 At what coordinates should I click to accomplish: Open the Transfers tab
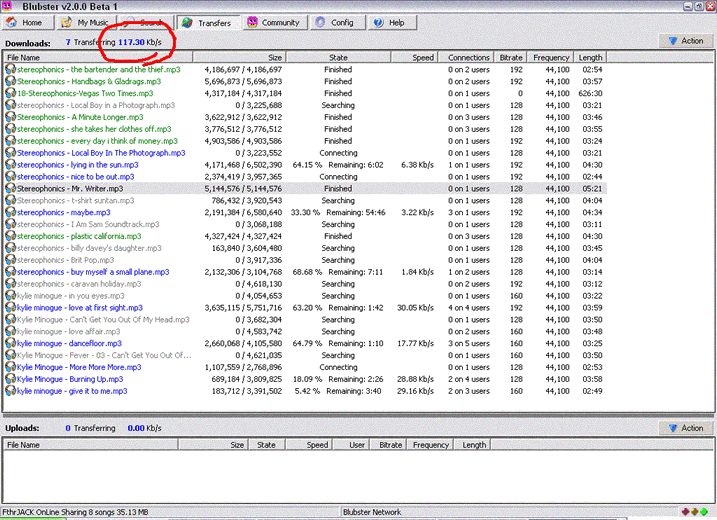(208, 22)
